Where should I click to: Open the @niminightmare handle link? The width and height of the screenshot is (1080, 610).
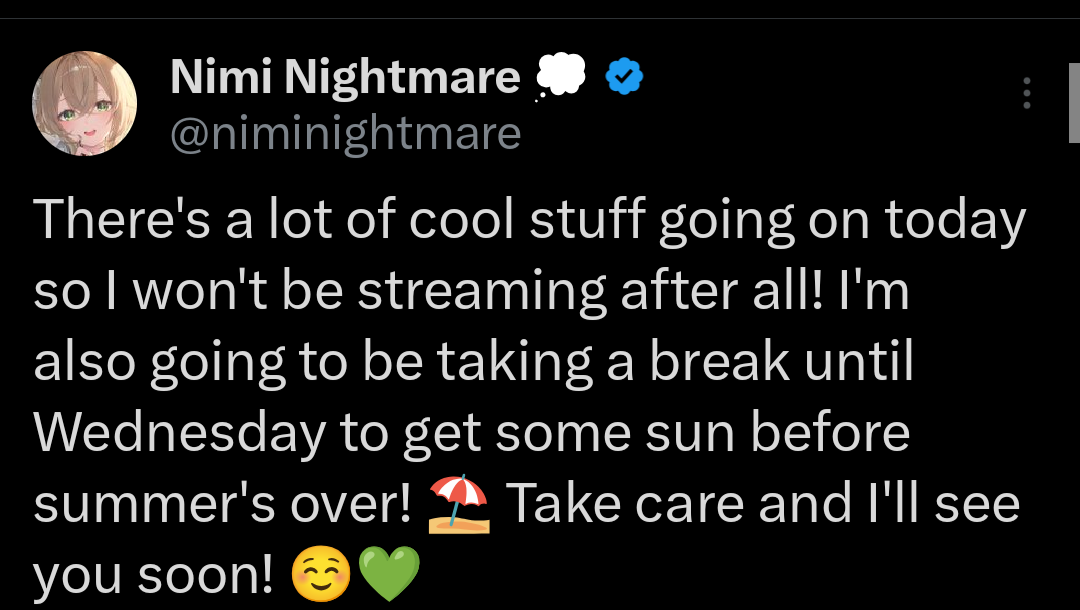tap(345, 133)
